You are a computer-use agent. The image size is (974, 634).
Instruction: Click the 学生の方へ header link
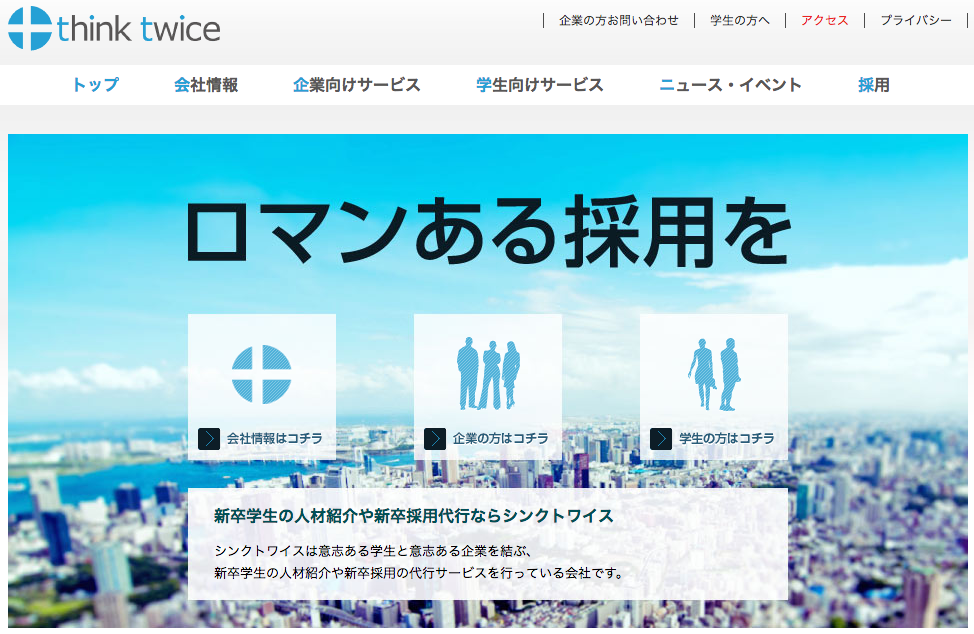pyautogui.click(x=740, y=20)
